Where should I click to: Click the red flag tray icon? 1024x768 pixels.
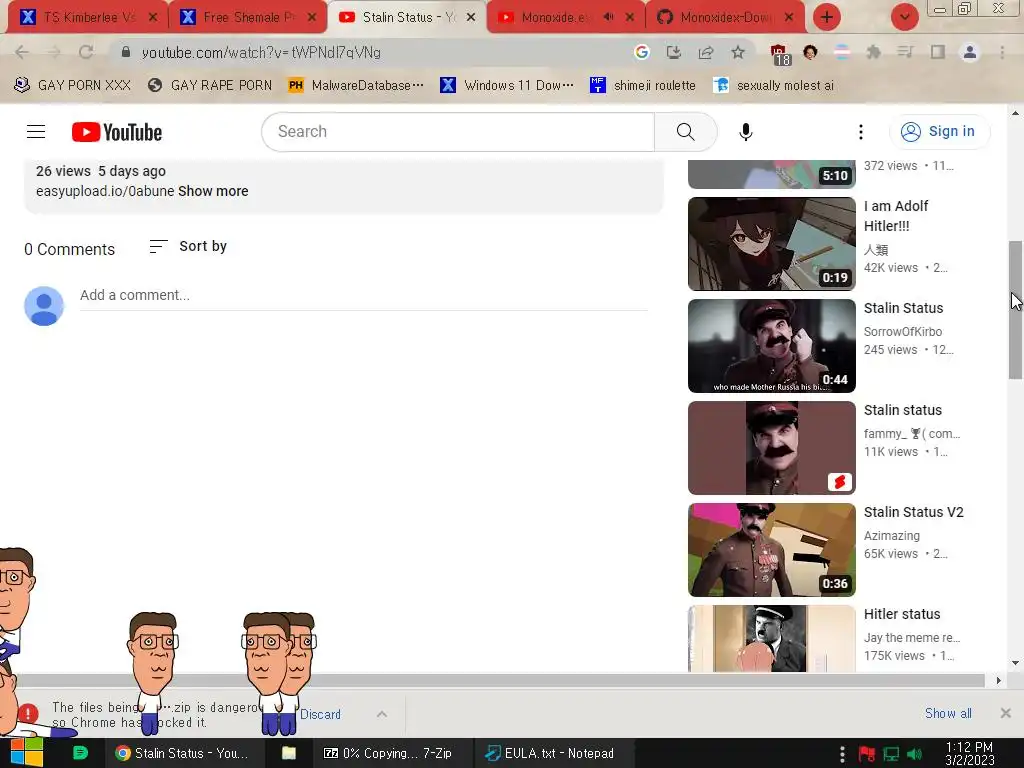coord(866,754)
